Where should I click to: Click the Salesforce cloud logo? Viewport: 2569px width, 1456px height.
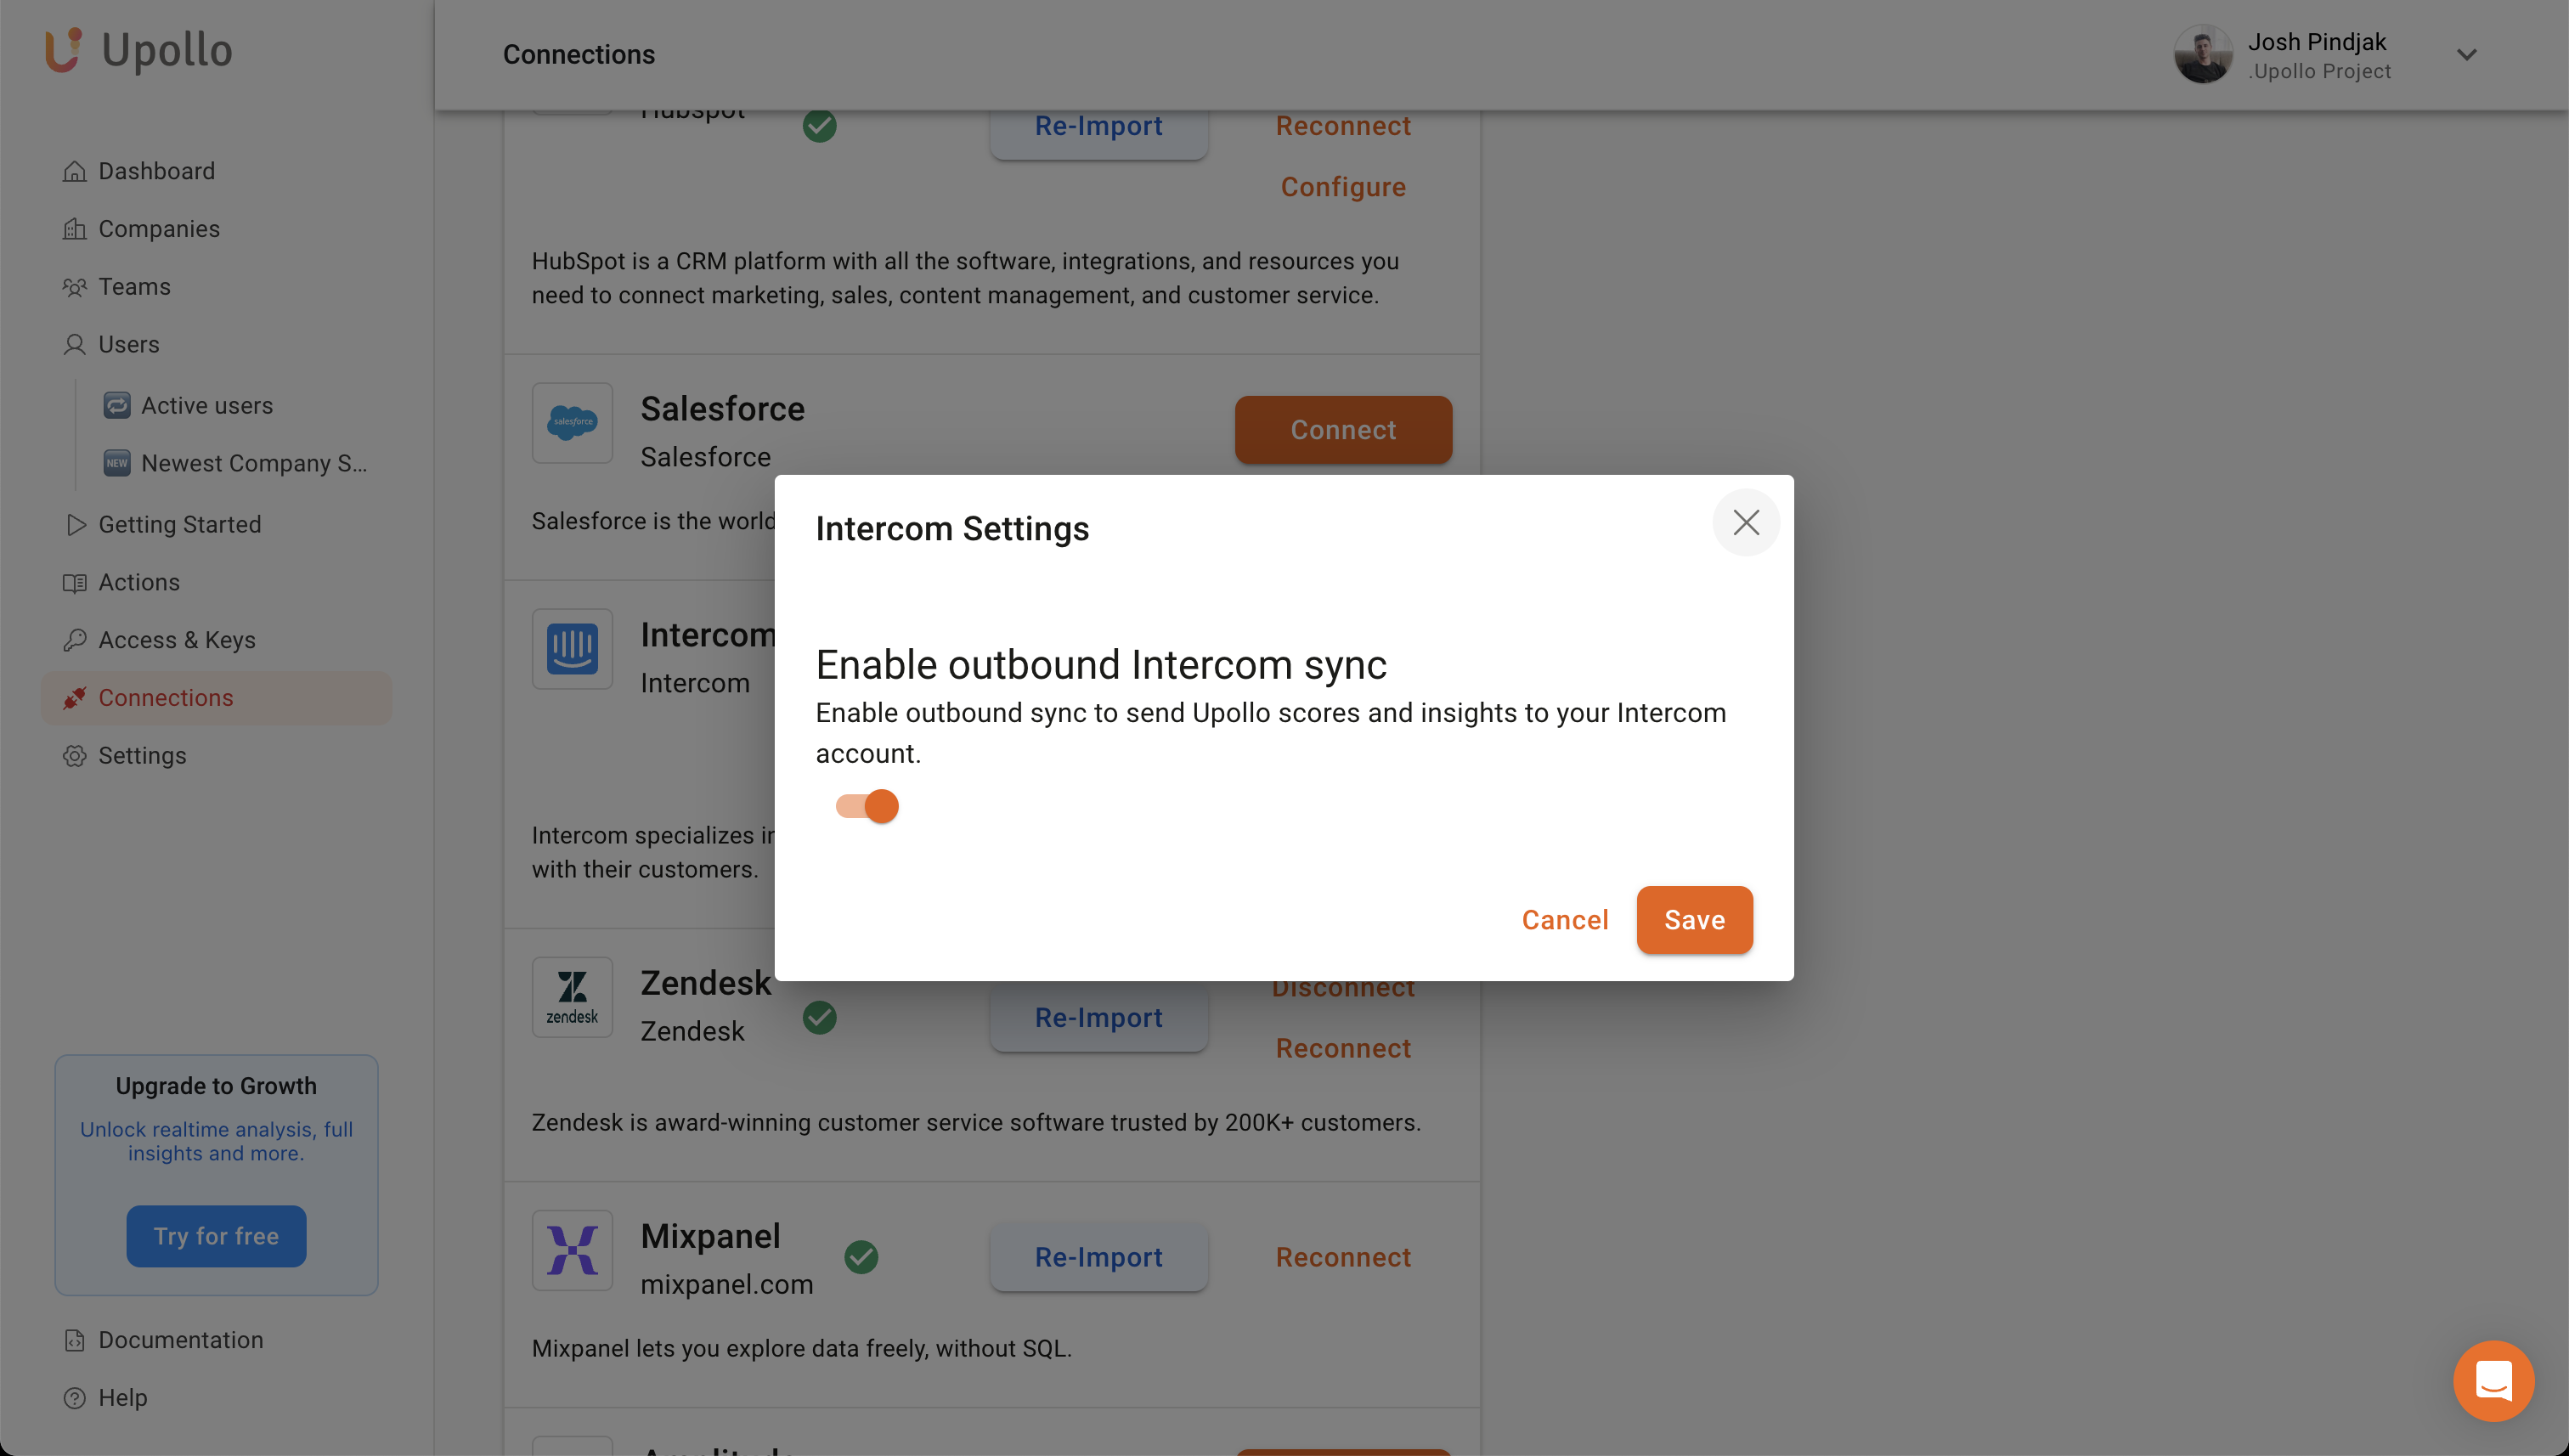pyautogui.click(x=572, y=422)
